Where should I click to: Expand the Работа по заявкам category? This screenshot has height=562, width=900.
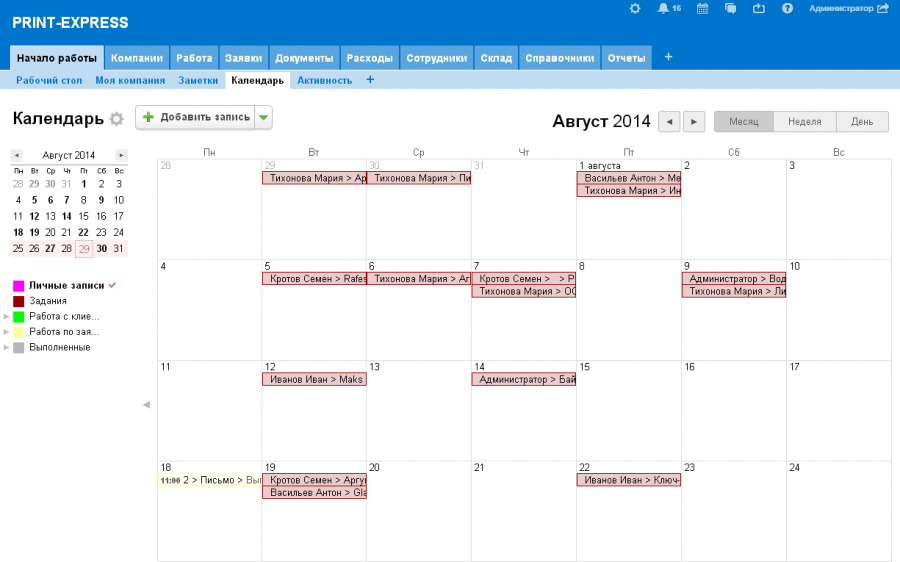click(x=7, y=332)
